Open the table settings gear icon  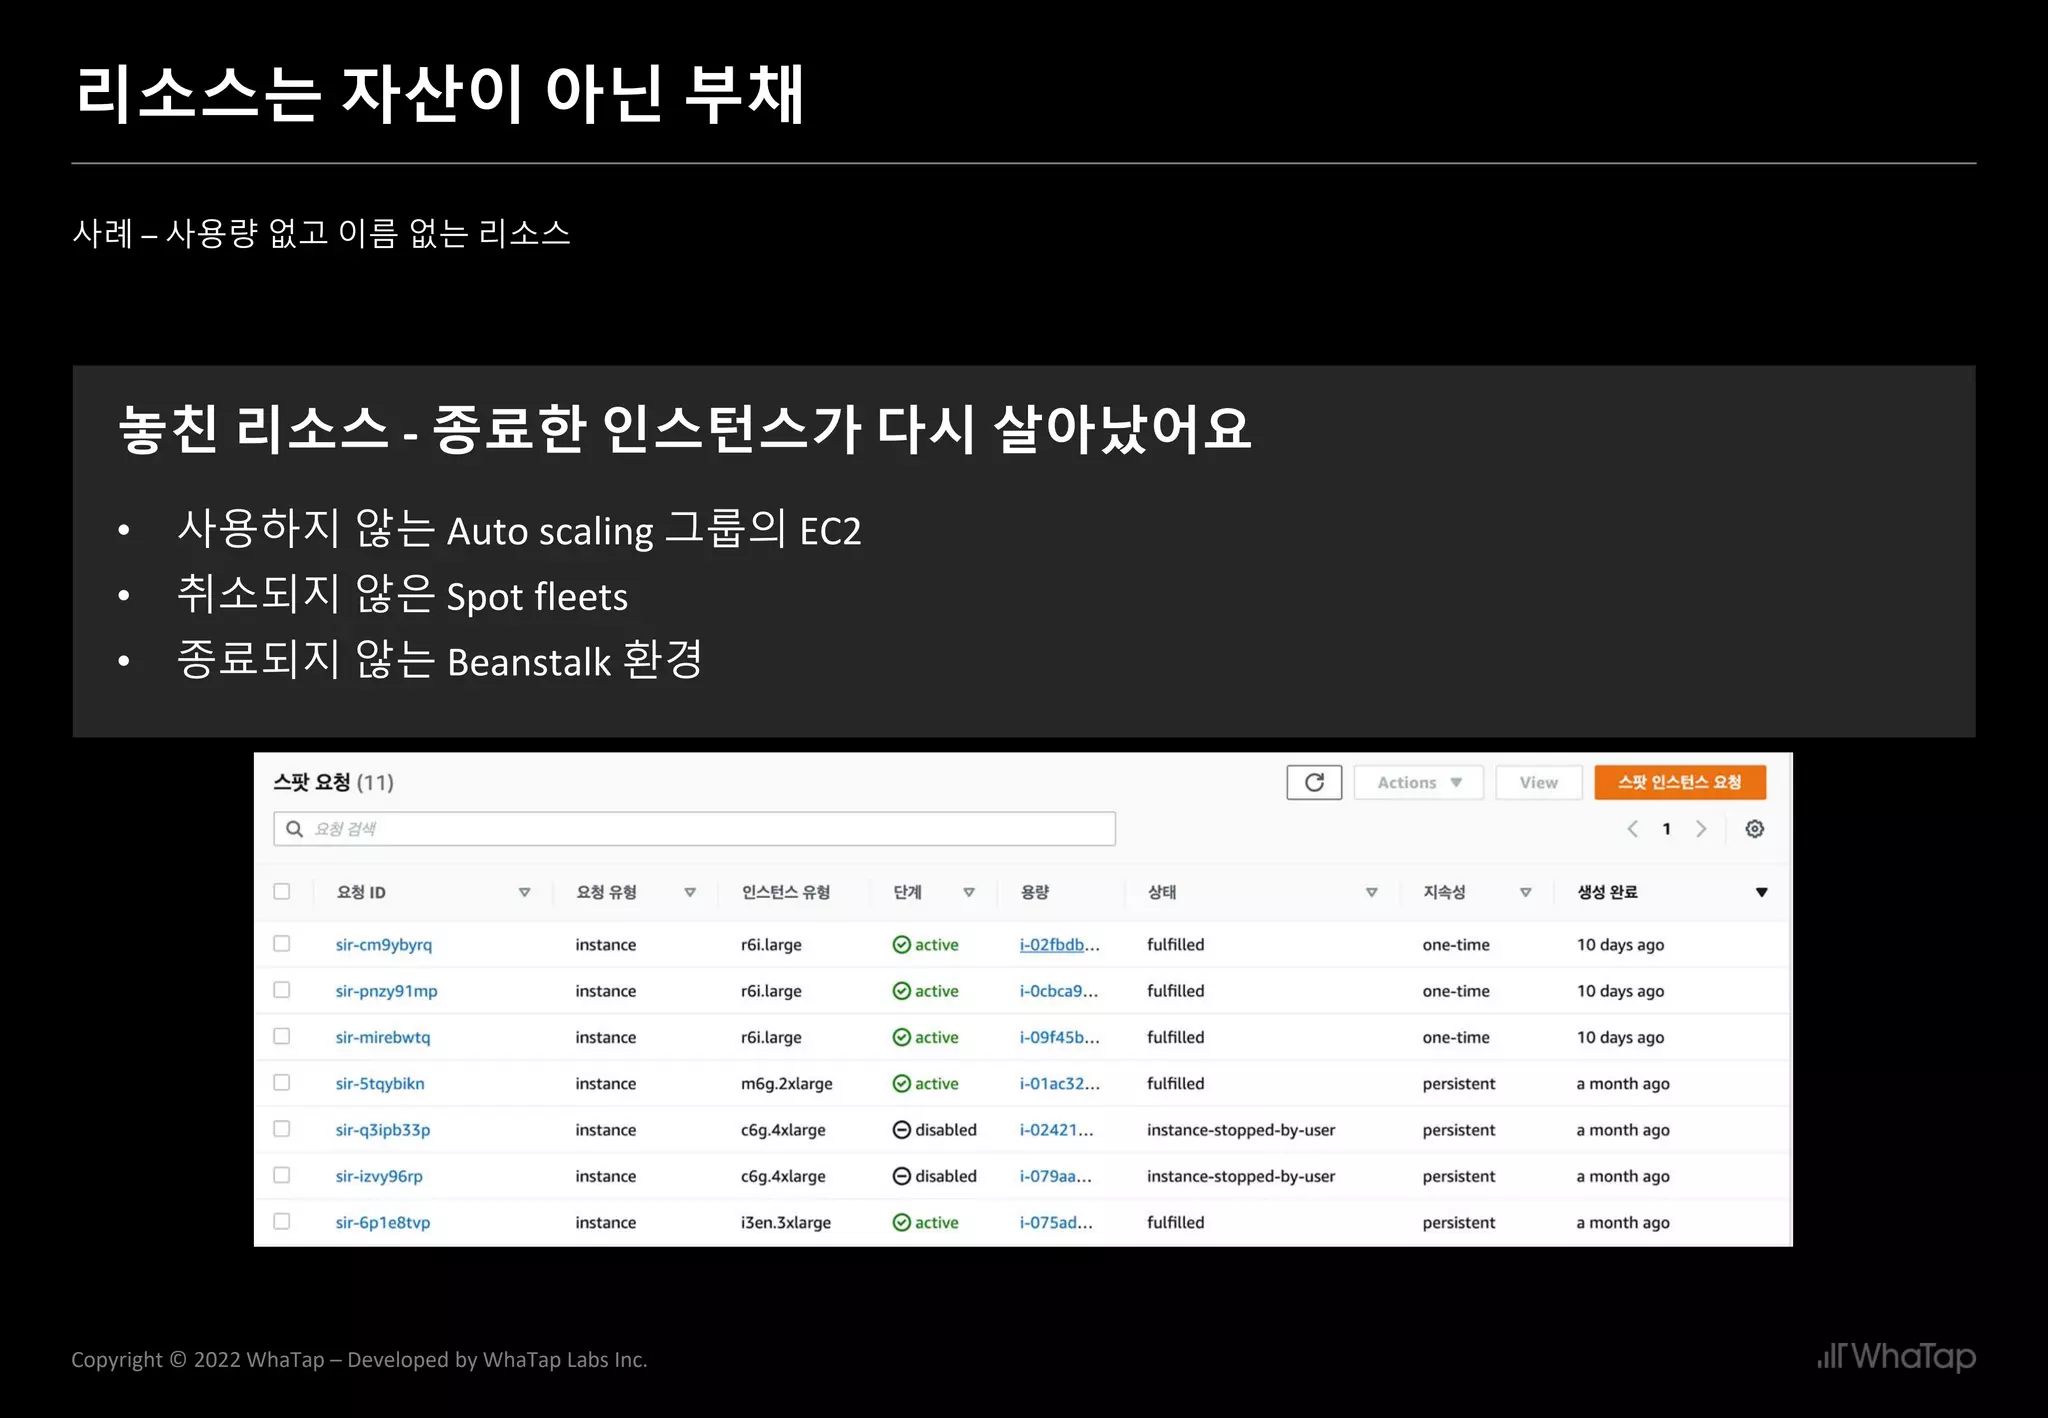[x=1754, y=829]
